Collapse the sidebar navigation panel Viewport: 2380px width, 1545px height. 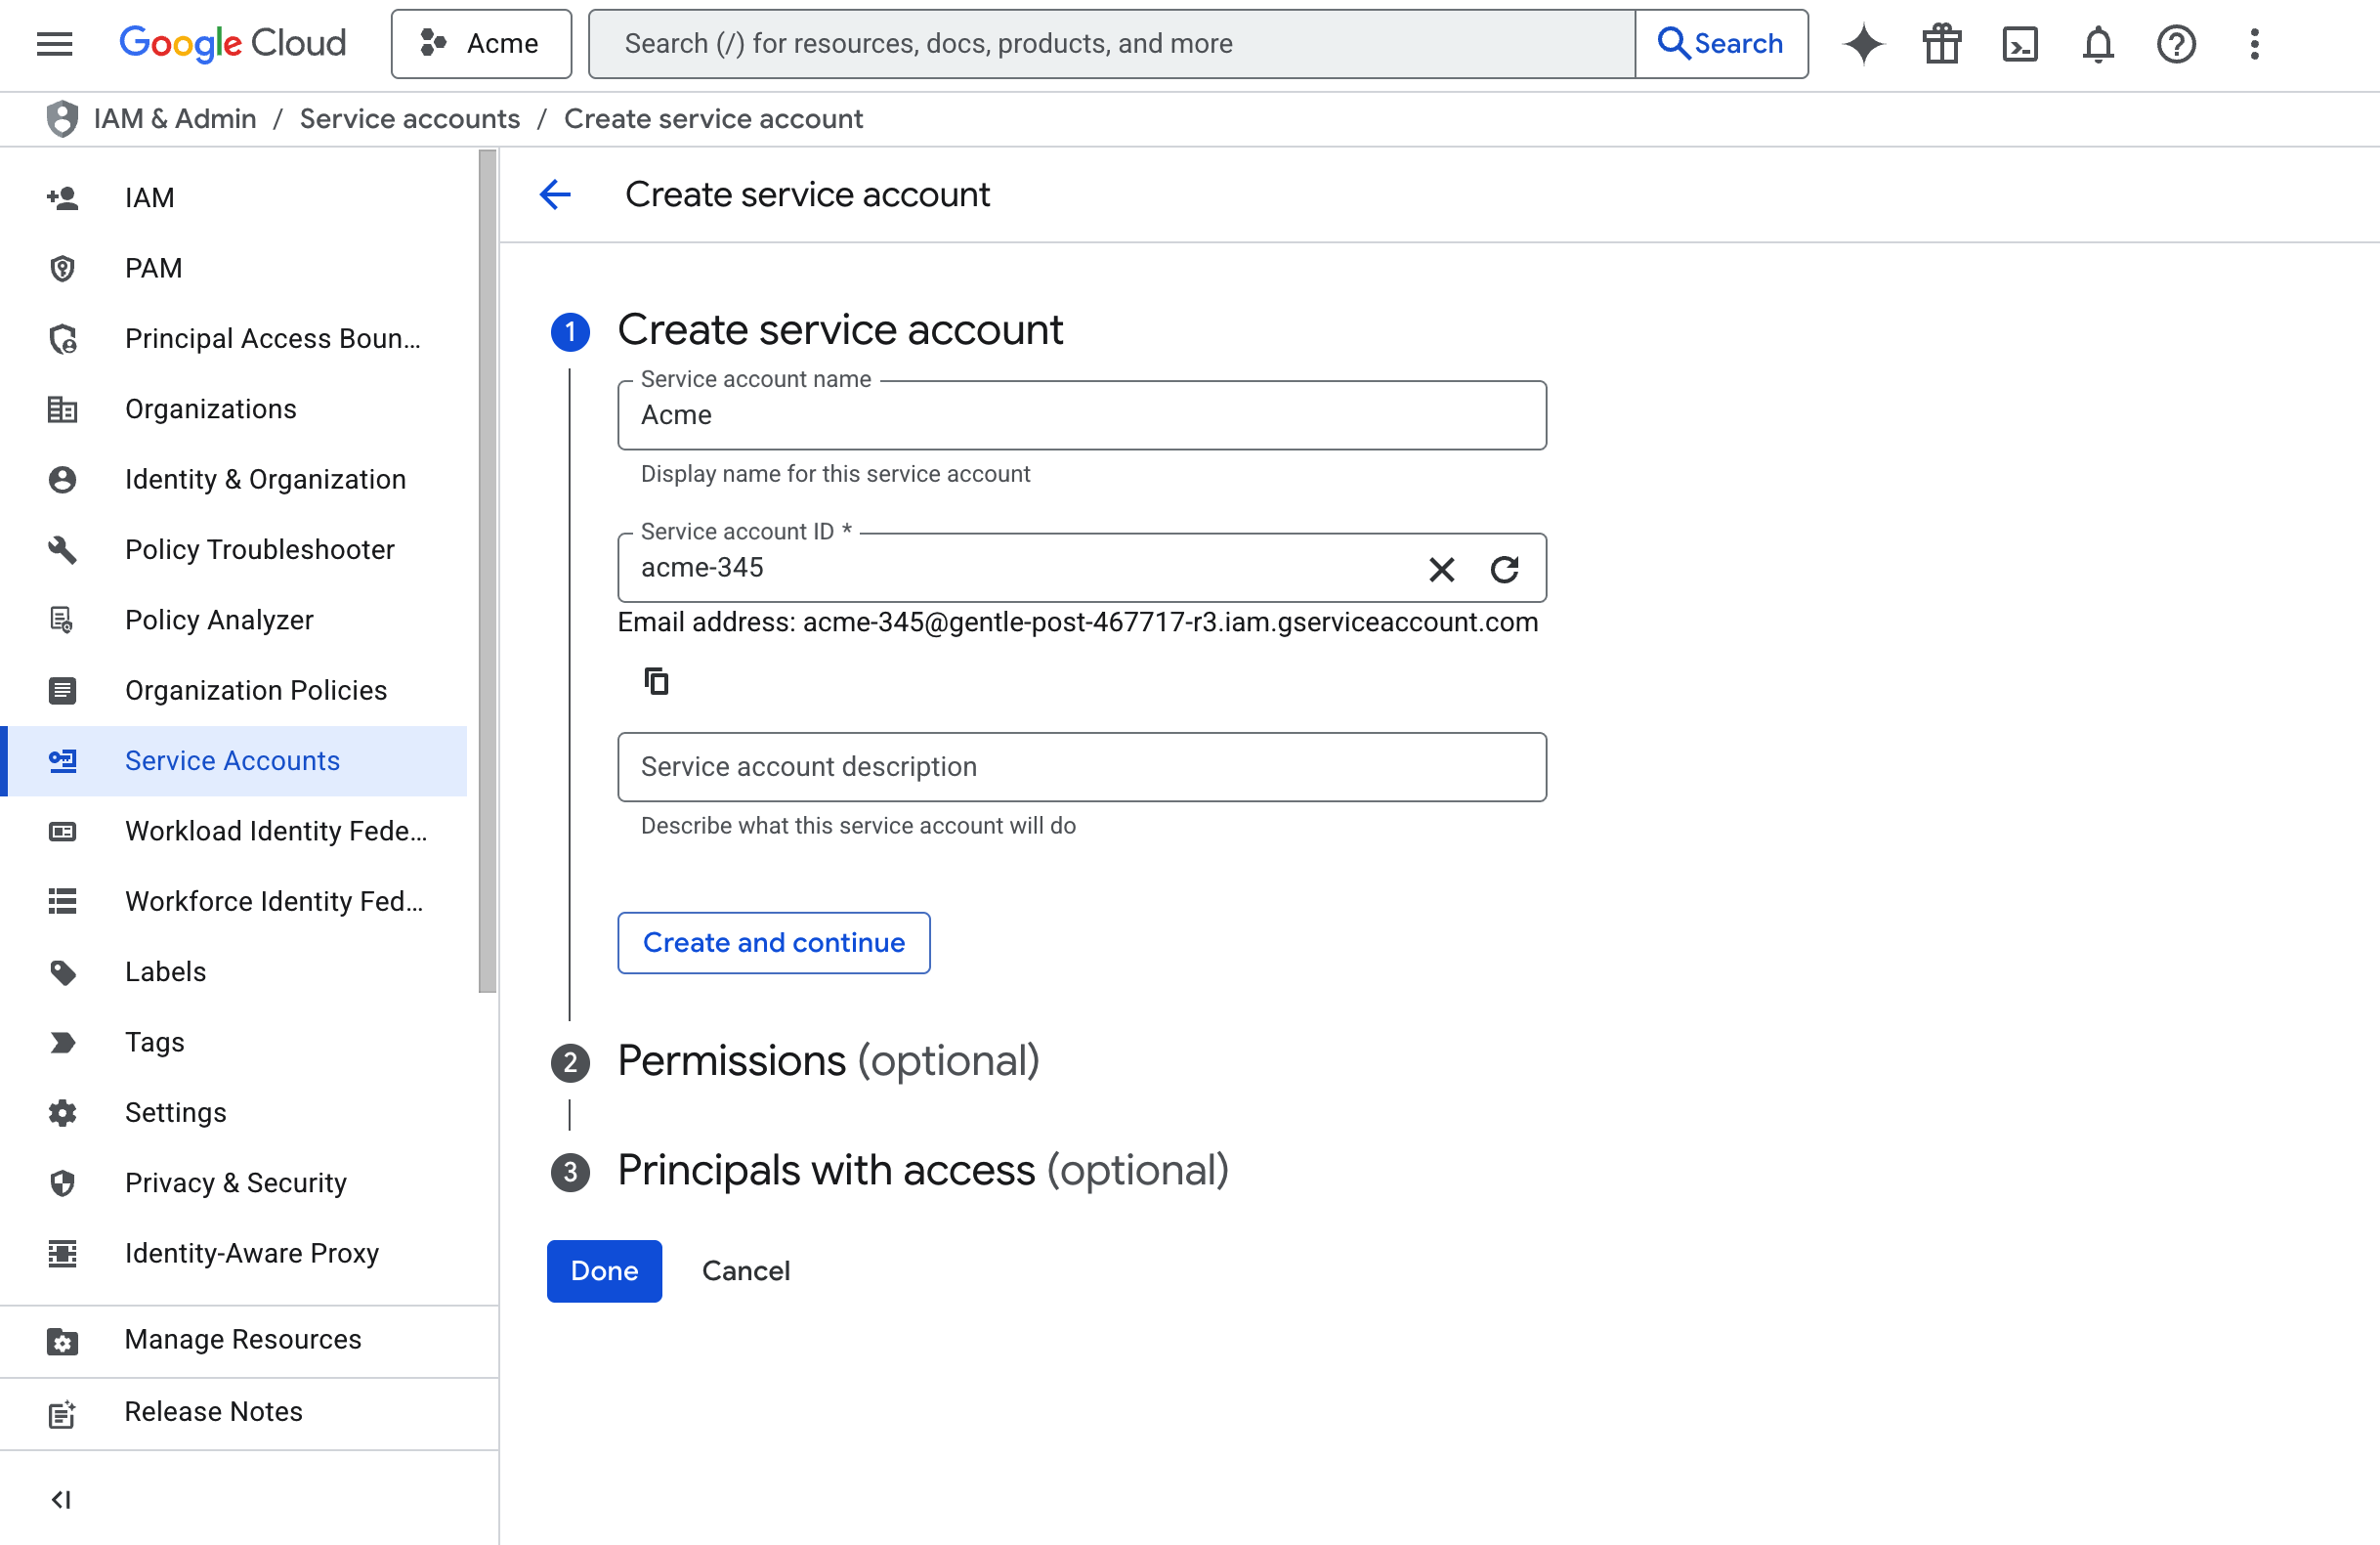(61, 1499)
